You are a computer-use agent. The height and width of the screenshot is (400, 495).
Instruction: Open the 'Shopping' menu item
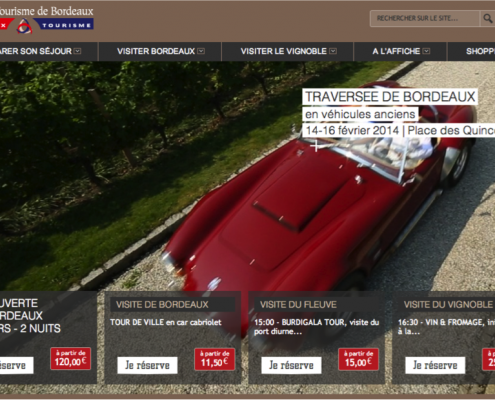pyautogui.click(x=480, y=51)
